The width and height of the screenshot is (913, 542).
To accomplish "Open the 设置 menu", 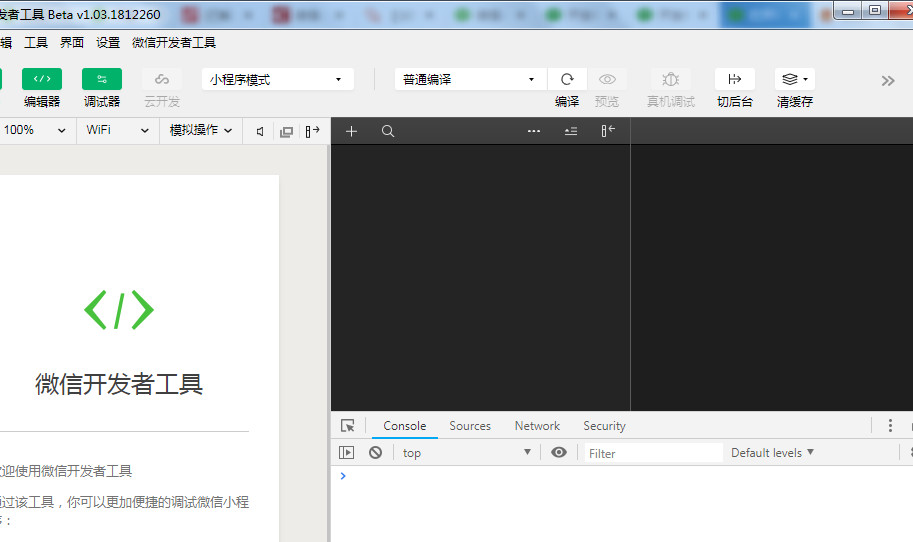I will [108, 42].
